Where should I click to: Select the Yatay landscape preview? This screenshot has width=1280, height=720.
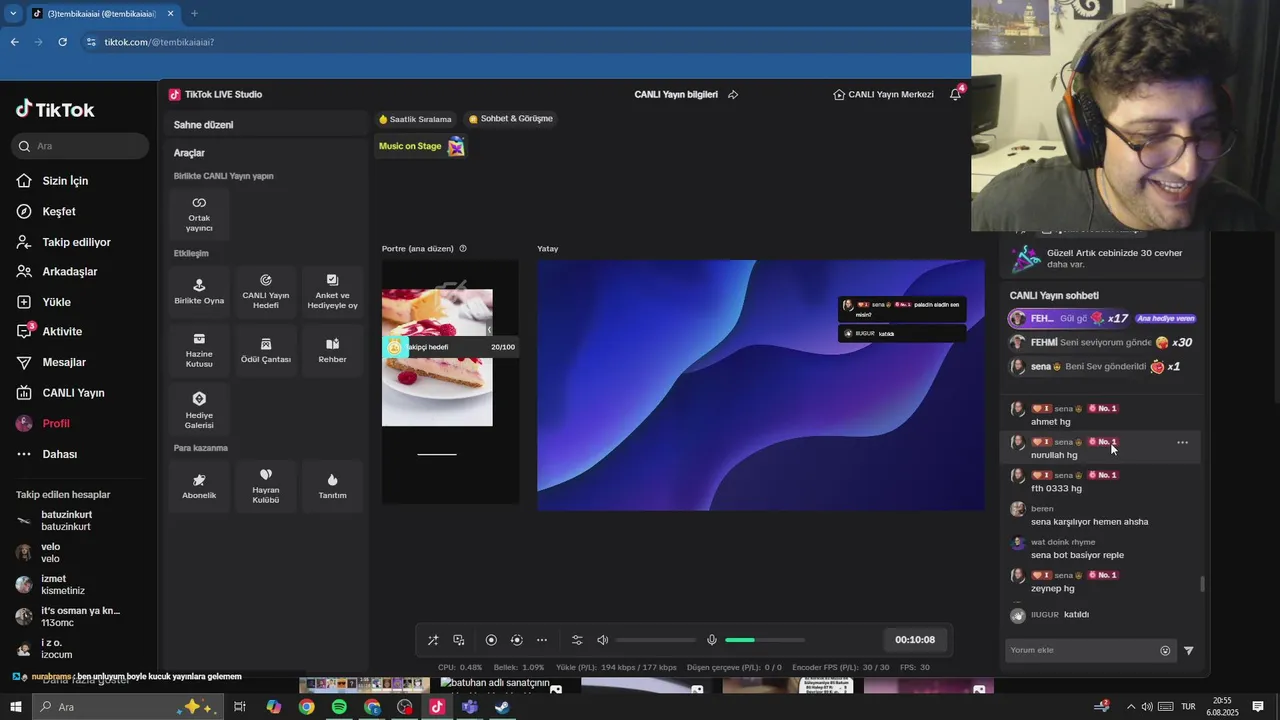[x=760, y=385]
